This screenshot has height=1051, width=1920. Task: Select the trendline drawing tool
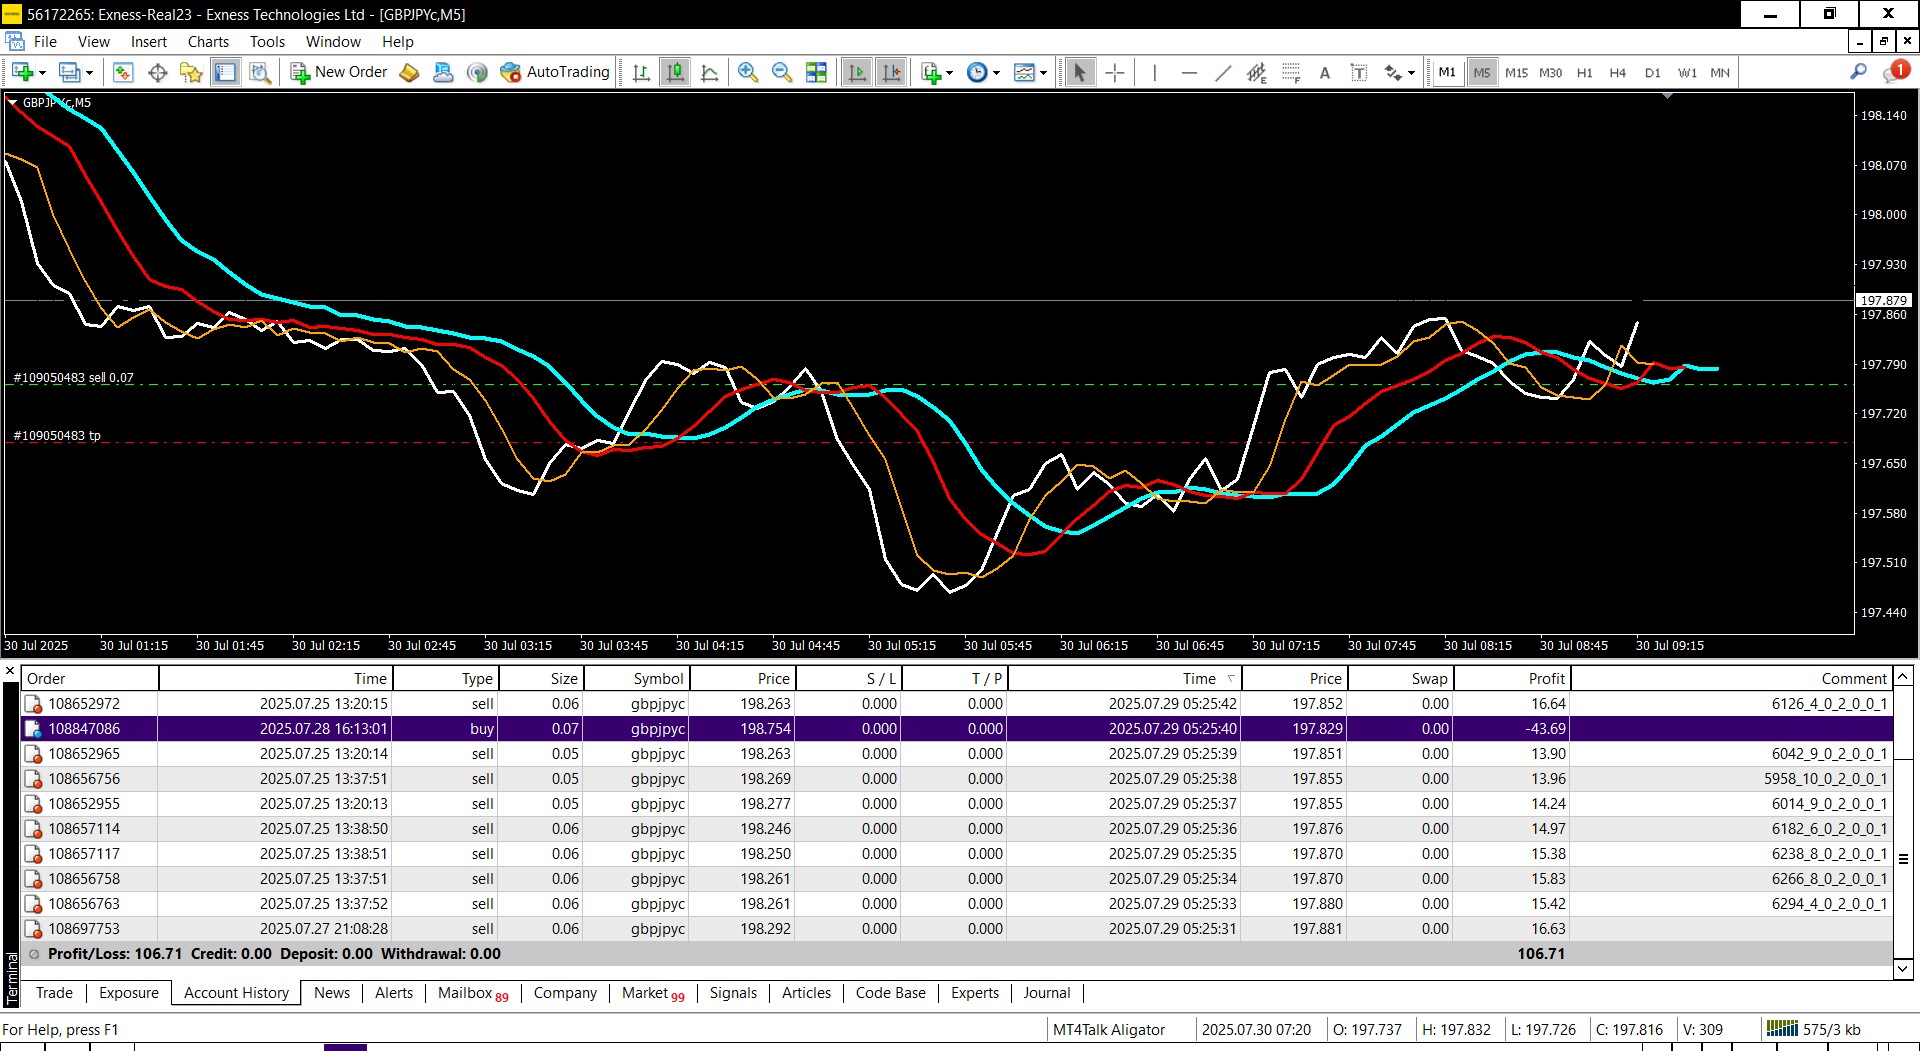[x=1222, y=72]
